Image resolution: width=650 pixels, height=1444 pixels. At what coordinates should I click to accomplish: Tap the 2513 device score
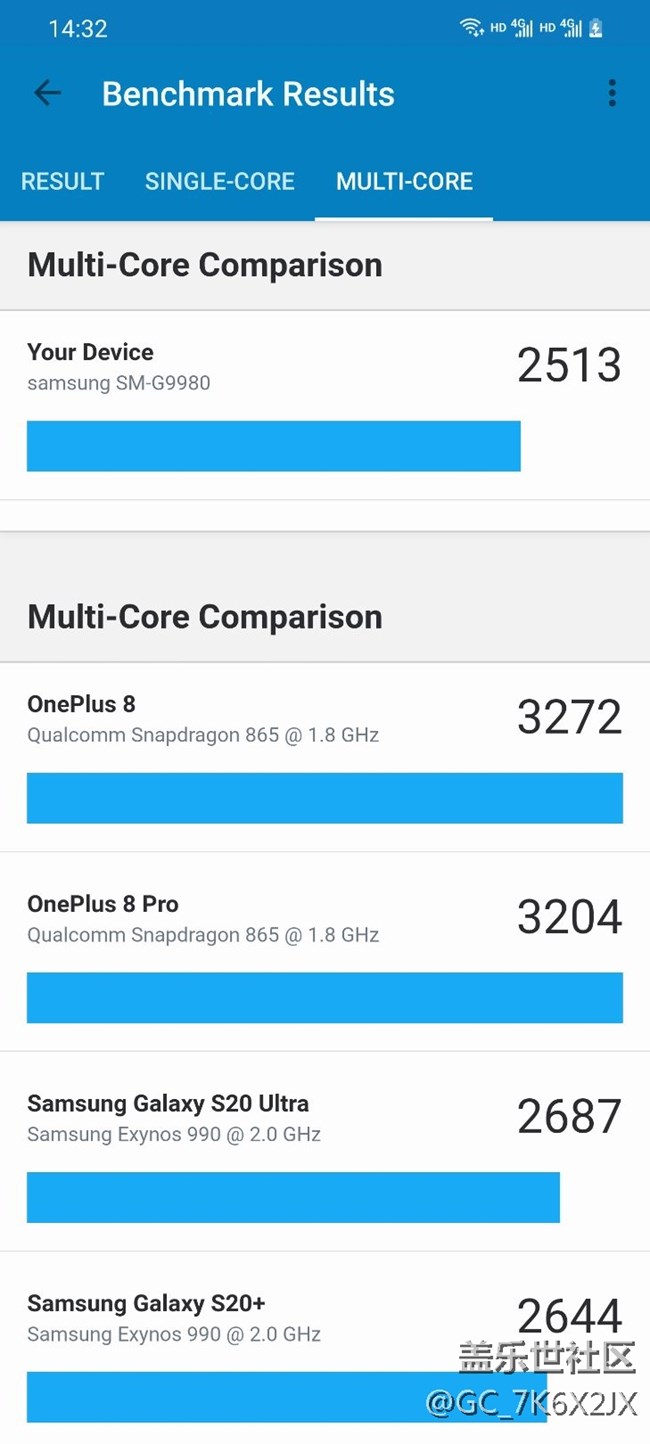569,366
